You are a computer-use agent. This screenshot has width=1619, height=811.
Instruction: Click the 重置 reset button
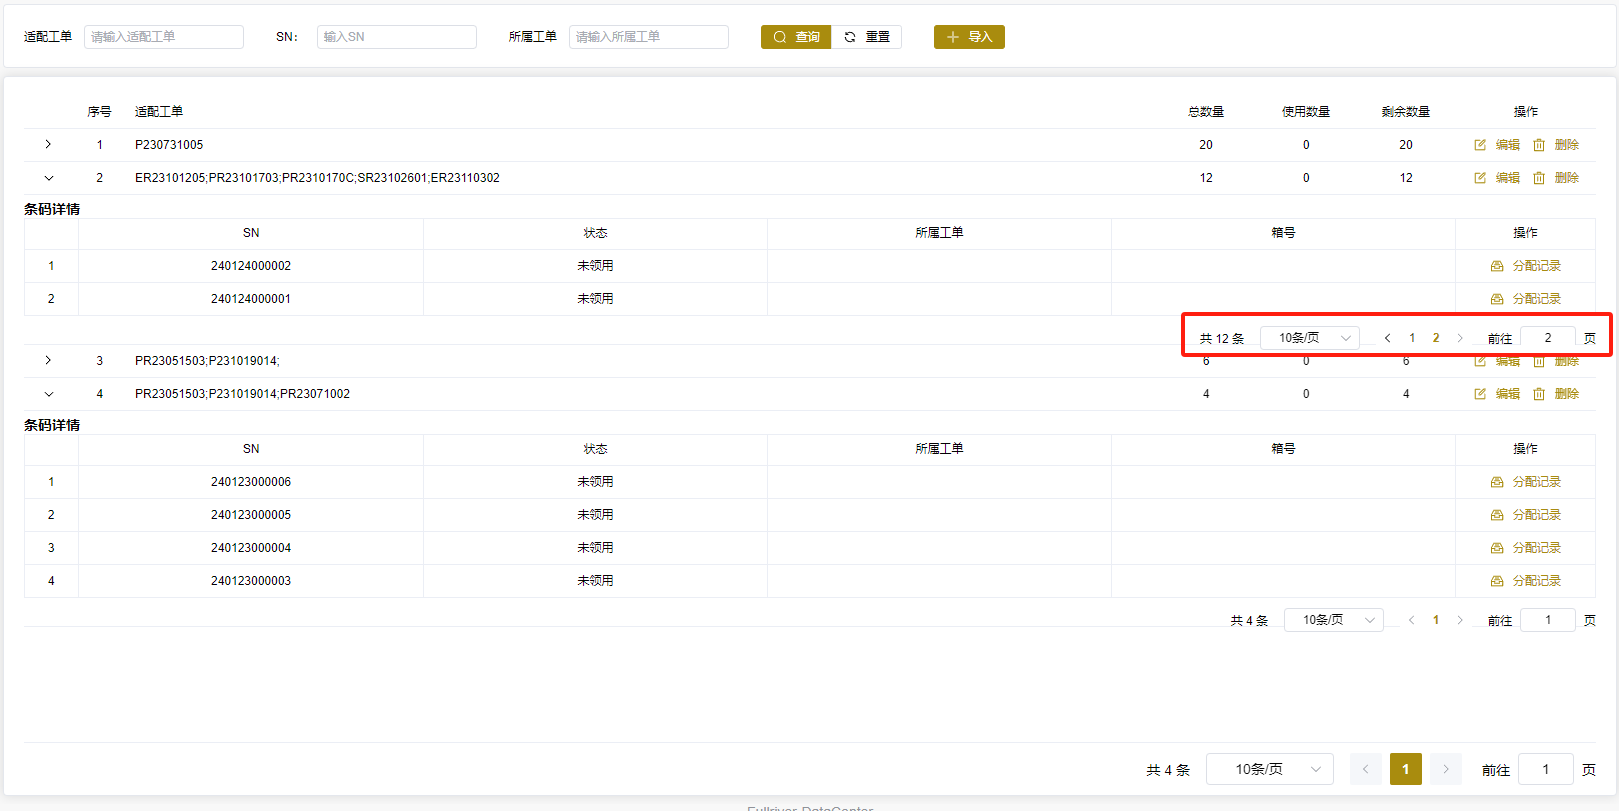[x=866, y=37]
